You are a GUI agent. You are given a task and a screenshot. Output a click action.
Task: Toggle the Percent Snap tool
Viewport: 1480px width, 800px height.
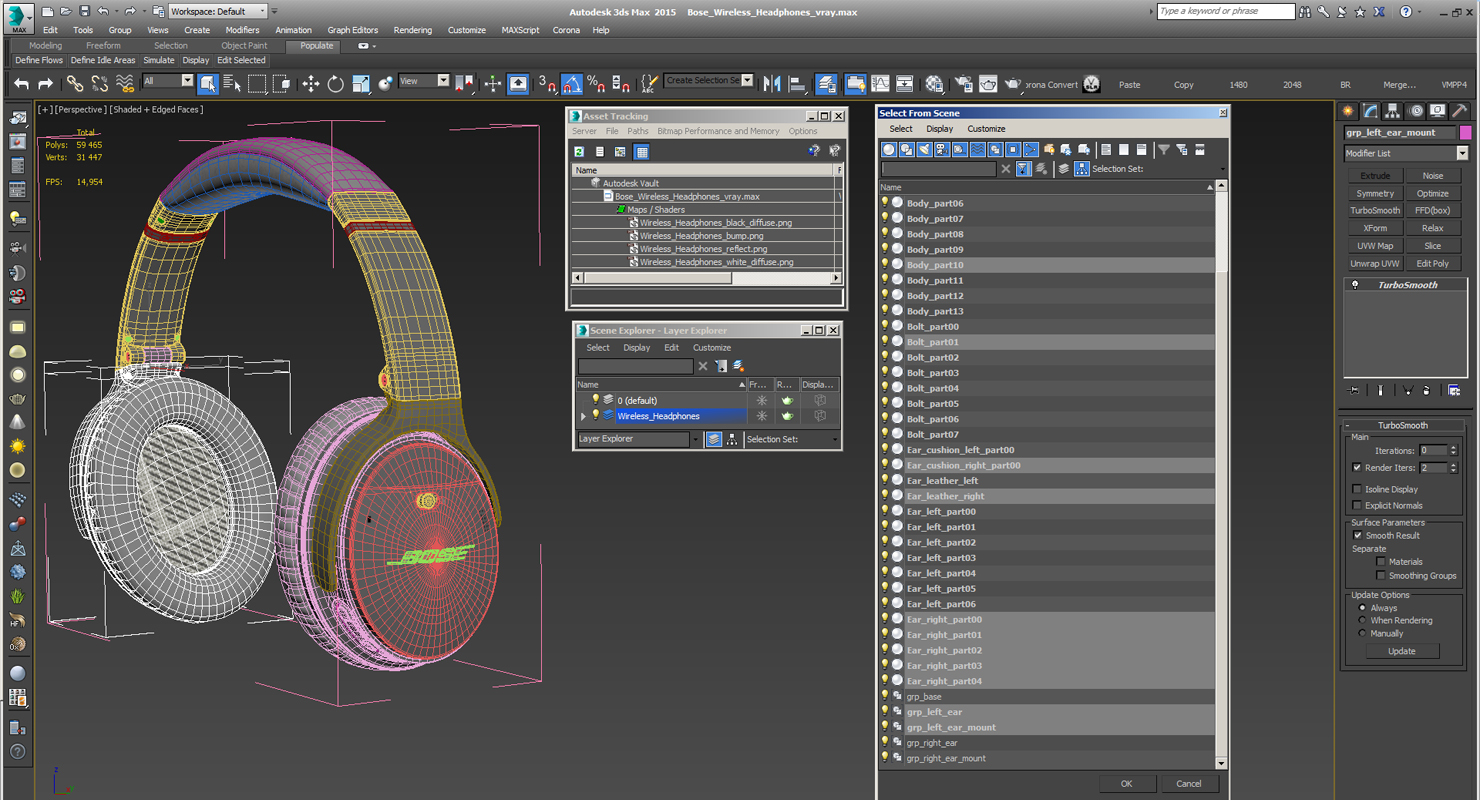click(x=596, y=84)
